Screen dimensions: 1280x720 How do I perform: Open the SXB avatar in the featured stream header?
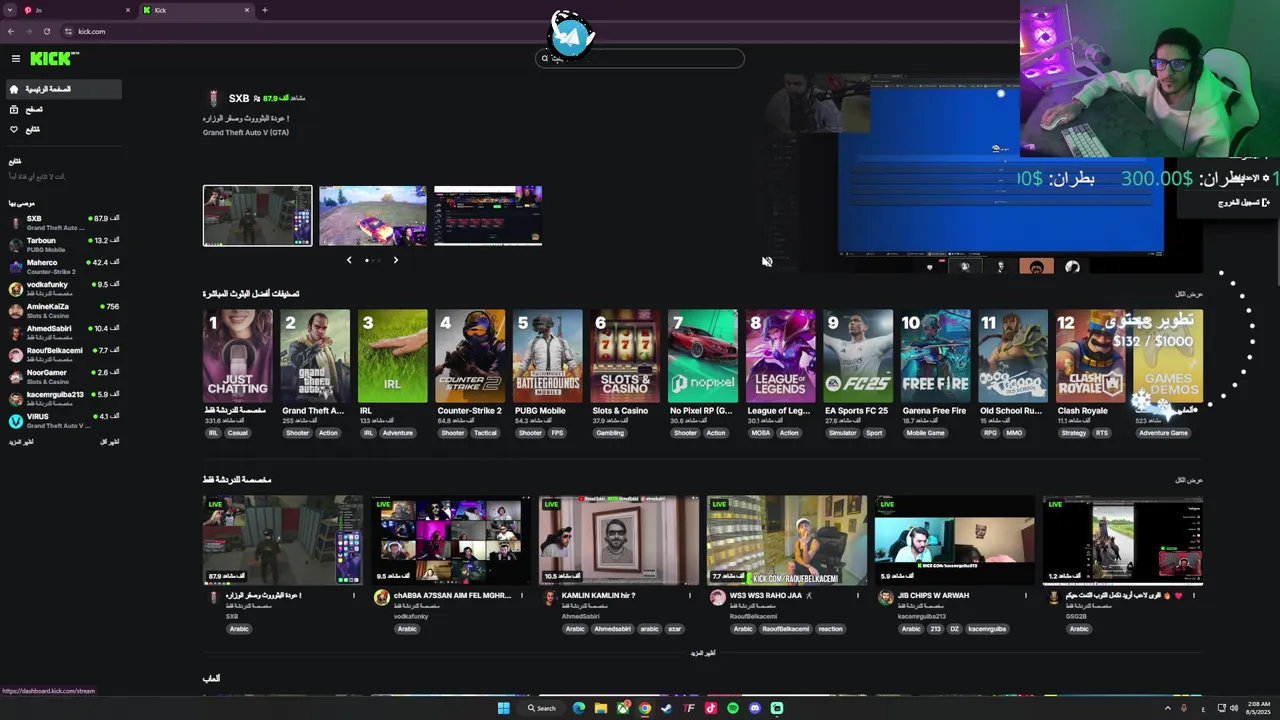point(213,98)
